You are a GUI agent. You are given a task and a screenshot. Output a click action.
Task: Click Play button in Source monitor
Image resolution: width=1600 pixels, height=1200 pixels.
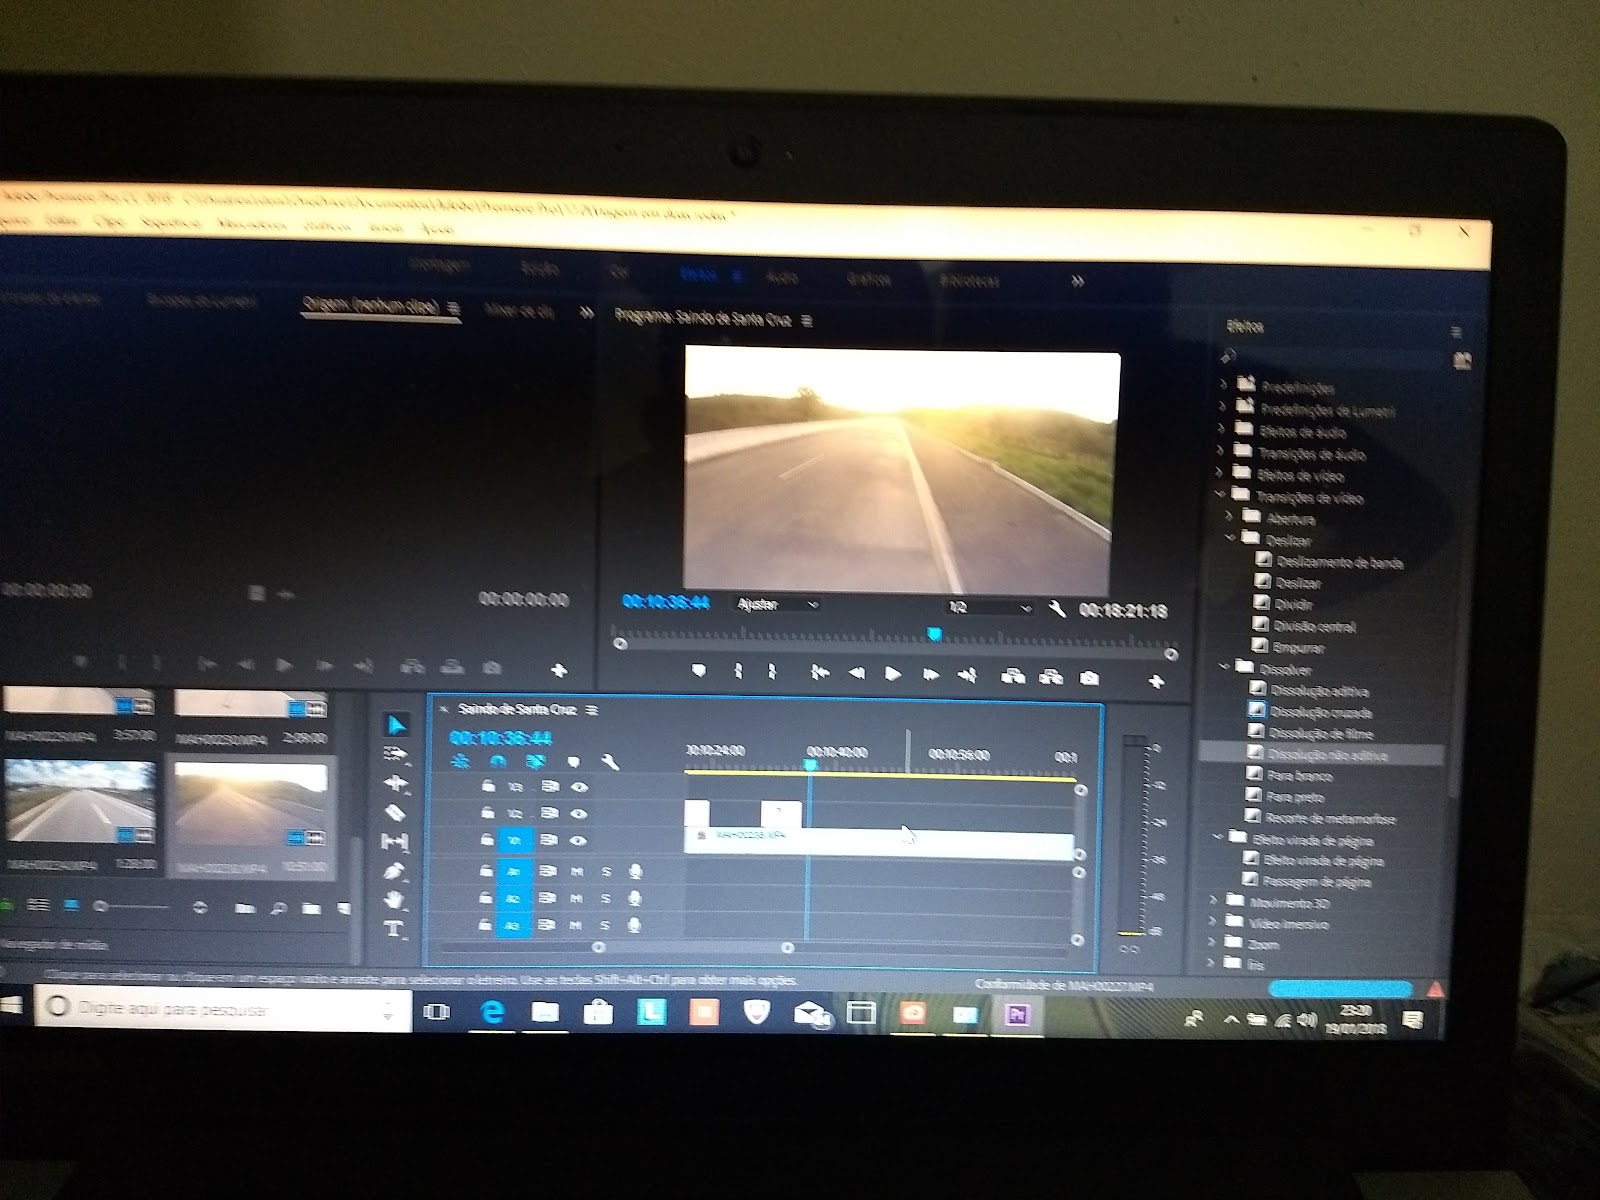(x=284, y=664)
